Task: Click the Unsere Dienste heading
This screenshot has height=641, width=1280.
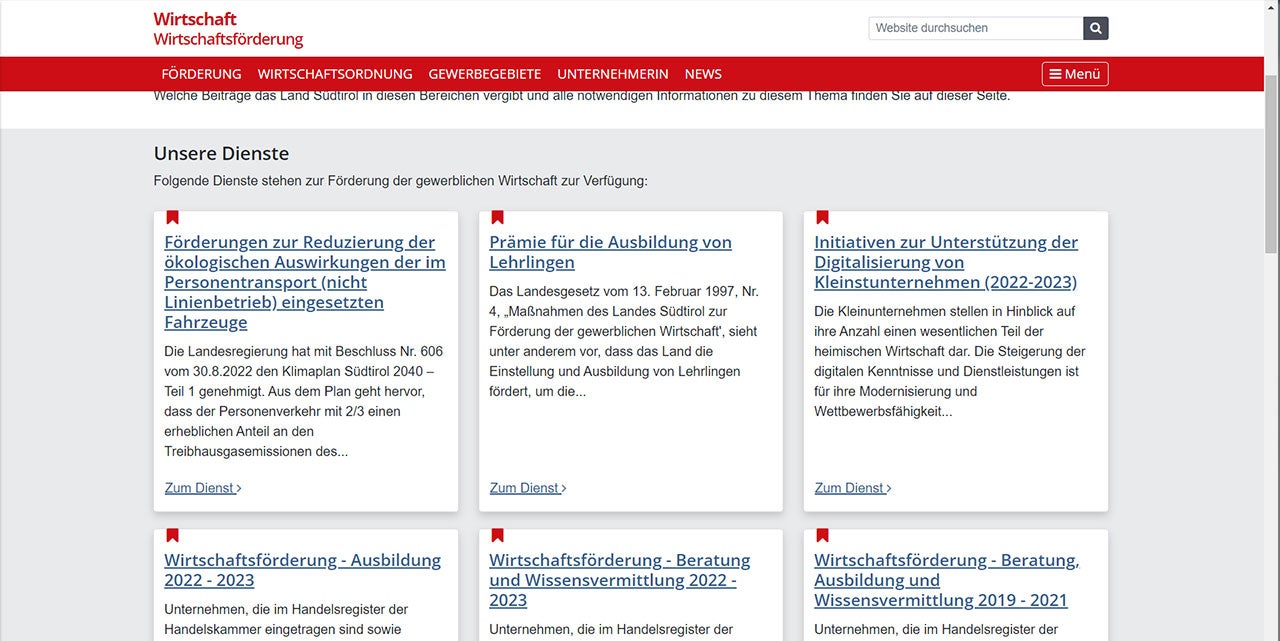Action: [221, 153]
